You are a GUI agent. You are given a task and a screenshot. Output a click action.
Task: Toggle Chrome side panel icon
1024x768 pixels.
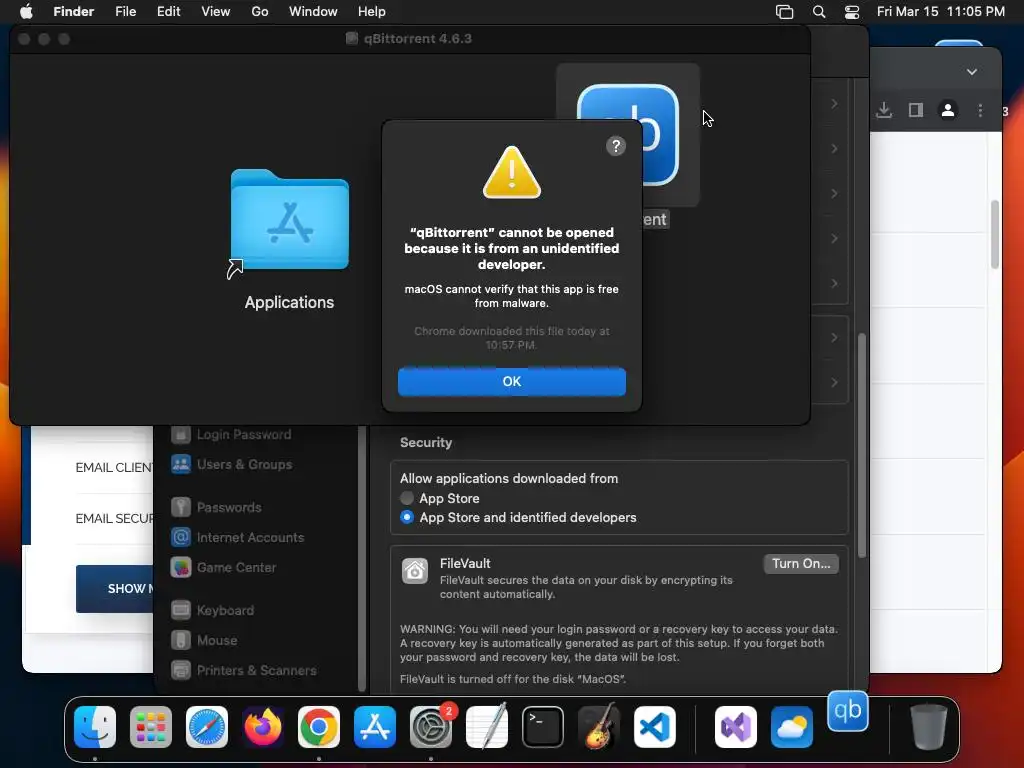click(x=916, y=110)
